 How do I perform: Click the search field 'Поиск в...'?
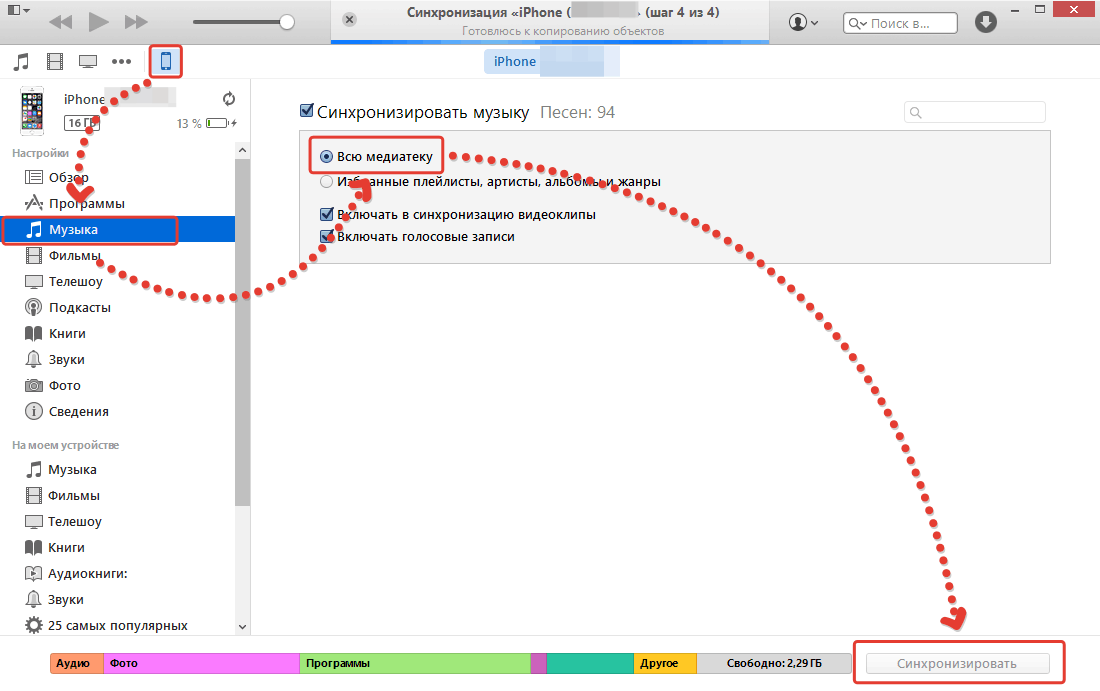(x=900, y=23)
